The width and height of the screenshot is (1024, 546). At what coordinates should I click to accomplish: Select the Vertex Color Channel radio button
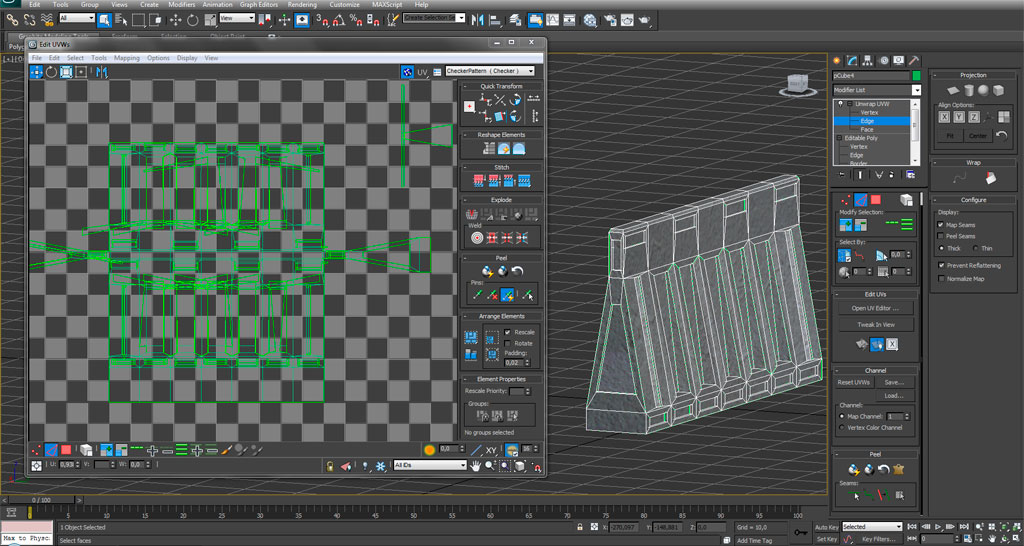point(841,428)
